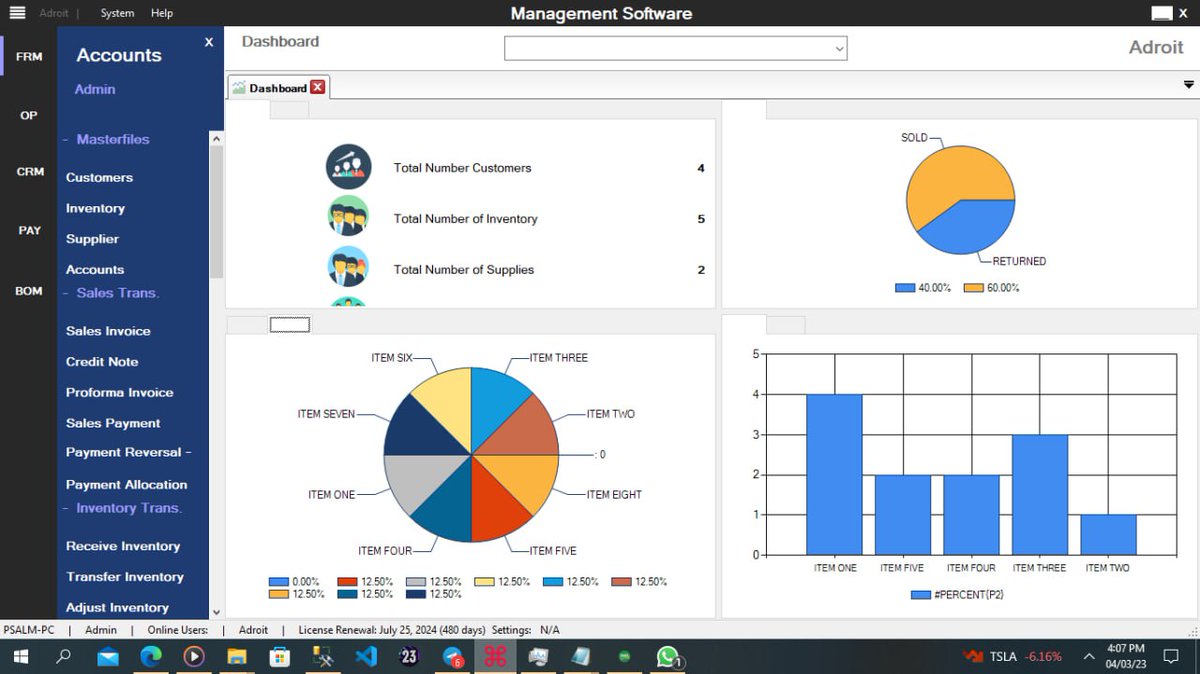Open the PAY module icon
This screenshot has height=674, width=1200.
coord(27,230)
